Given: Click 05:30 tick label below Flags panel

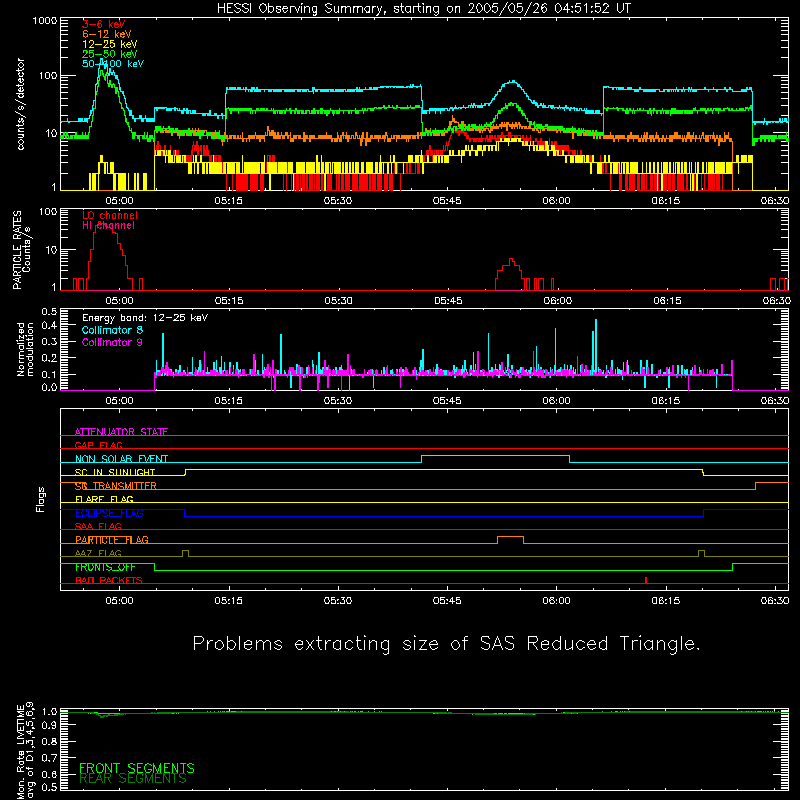Looking at the screenshot, I should [338, 601].
